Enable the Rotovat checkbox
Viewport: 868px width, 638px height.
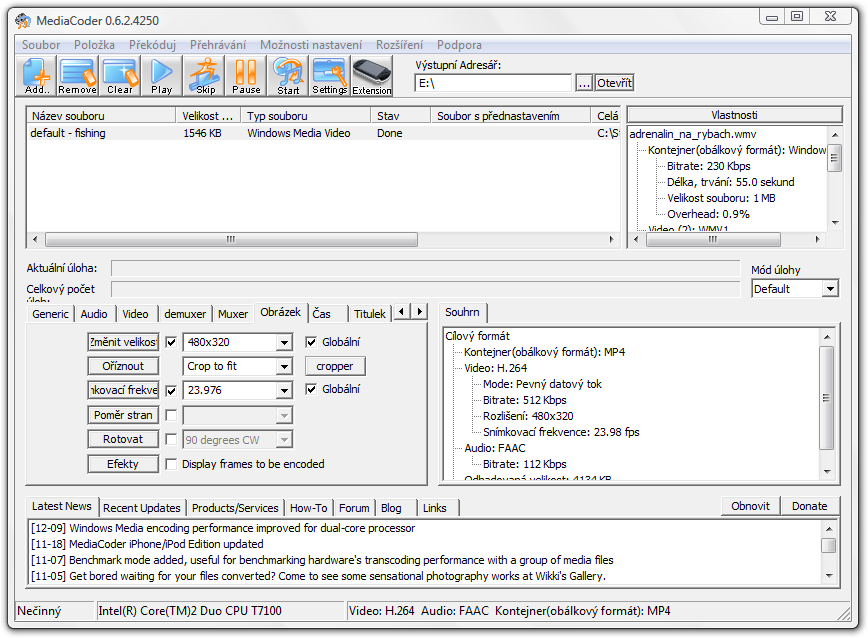point(171,439)
